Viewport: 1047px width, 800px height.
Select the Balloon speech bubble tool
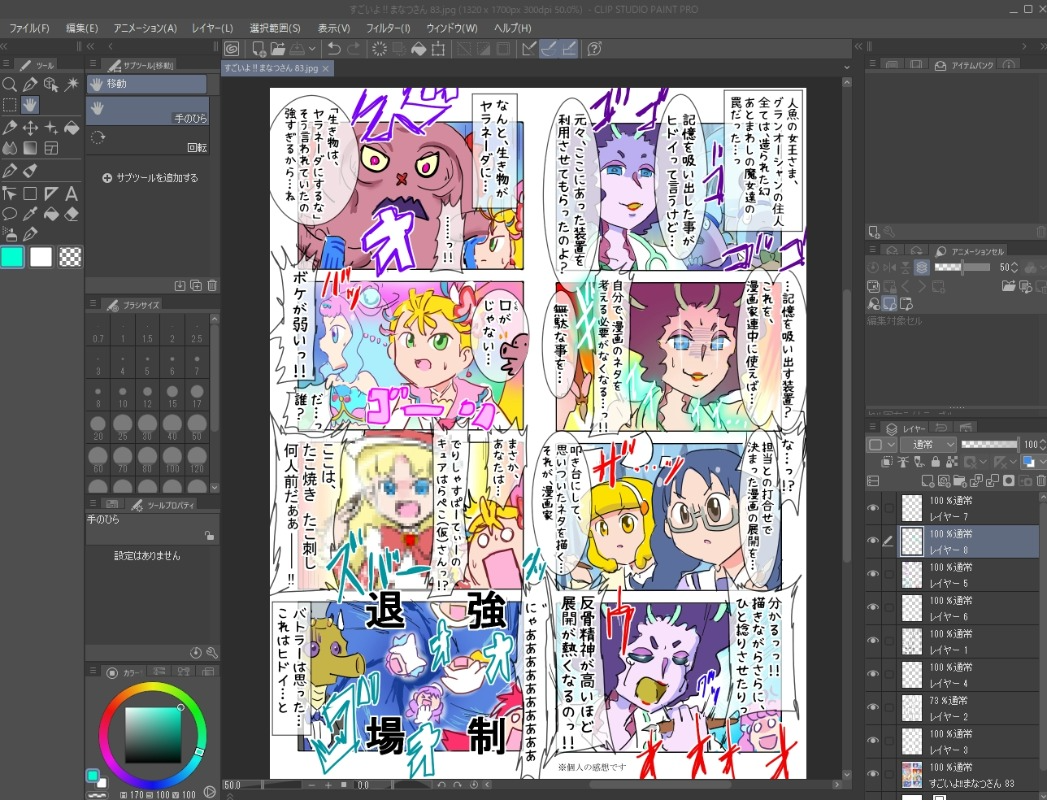click(9, 213)
